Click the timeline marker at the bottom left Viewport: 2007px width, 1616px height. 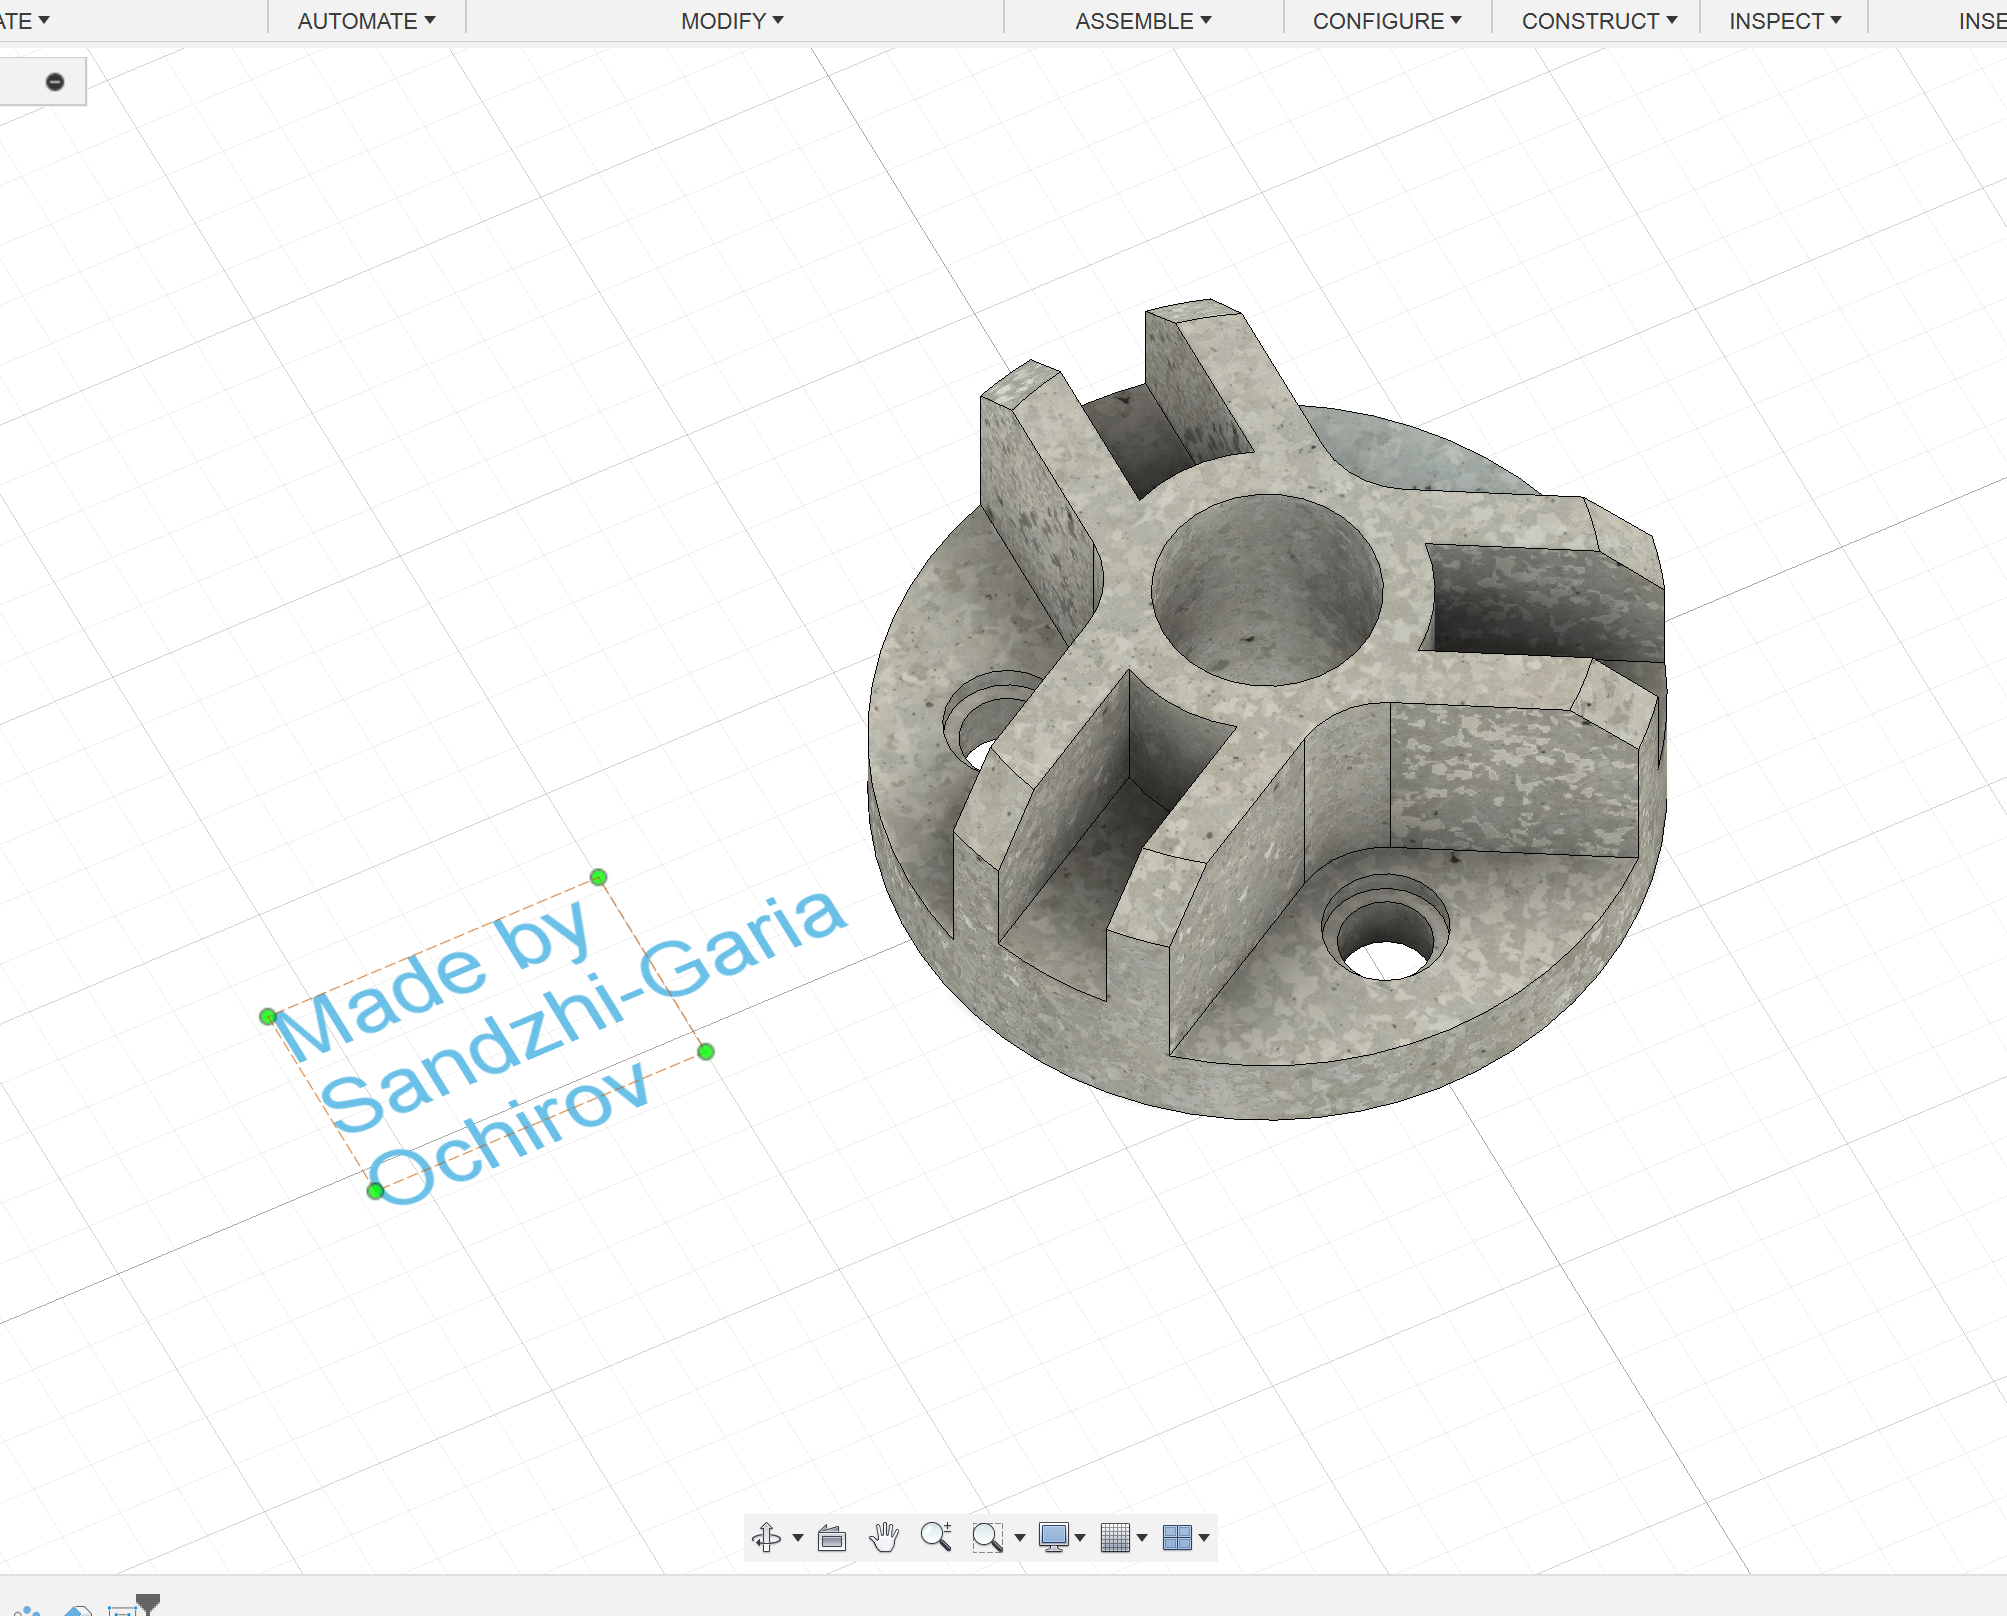tap(148, 1604)
